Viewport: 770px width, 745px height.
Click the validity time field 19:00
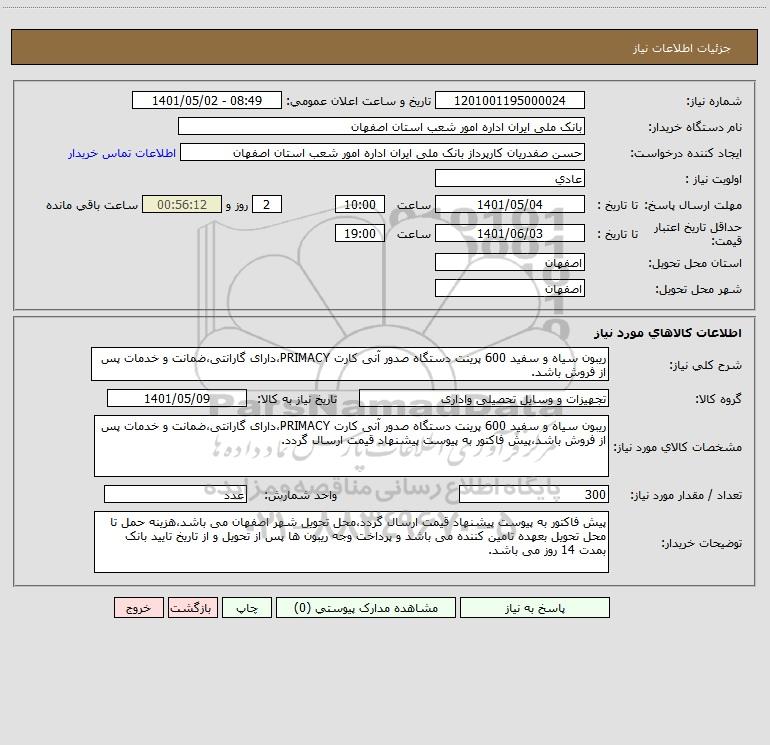point(359,233)
